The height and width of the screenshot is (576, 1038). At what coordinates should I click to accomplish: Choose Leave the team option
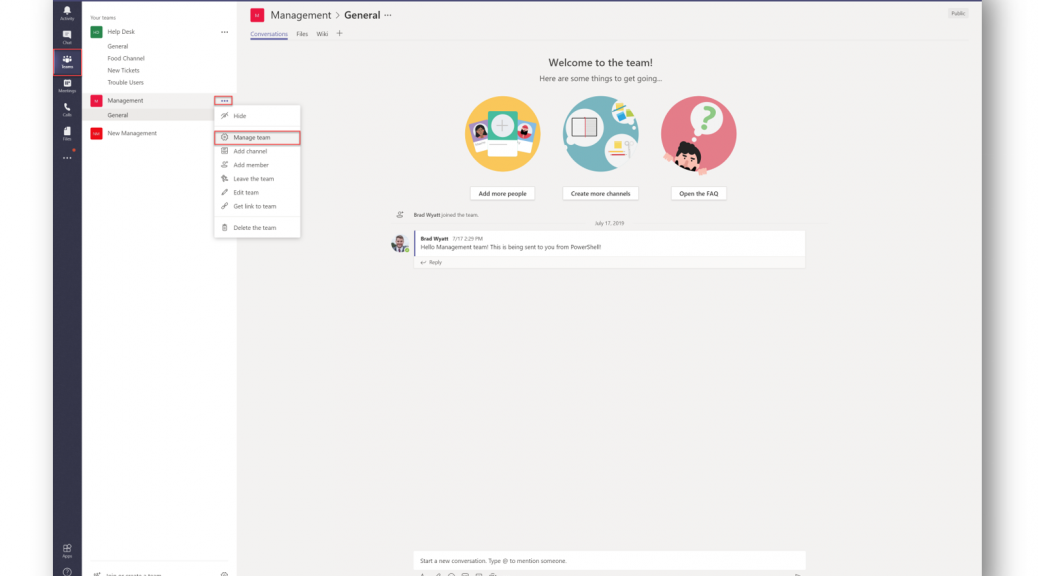pyautogui.click(x=257, y=179)
